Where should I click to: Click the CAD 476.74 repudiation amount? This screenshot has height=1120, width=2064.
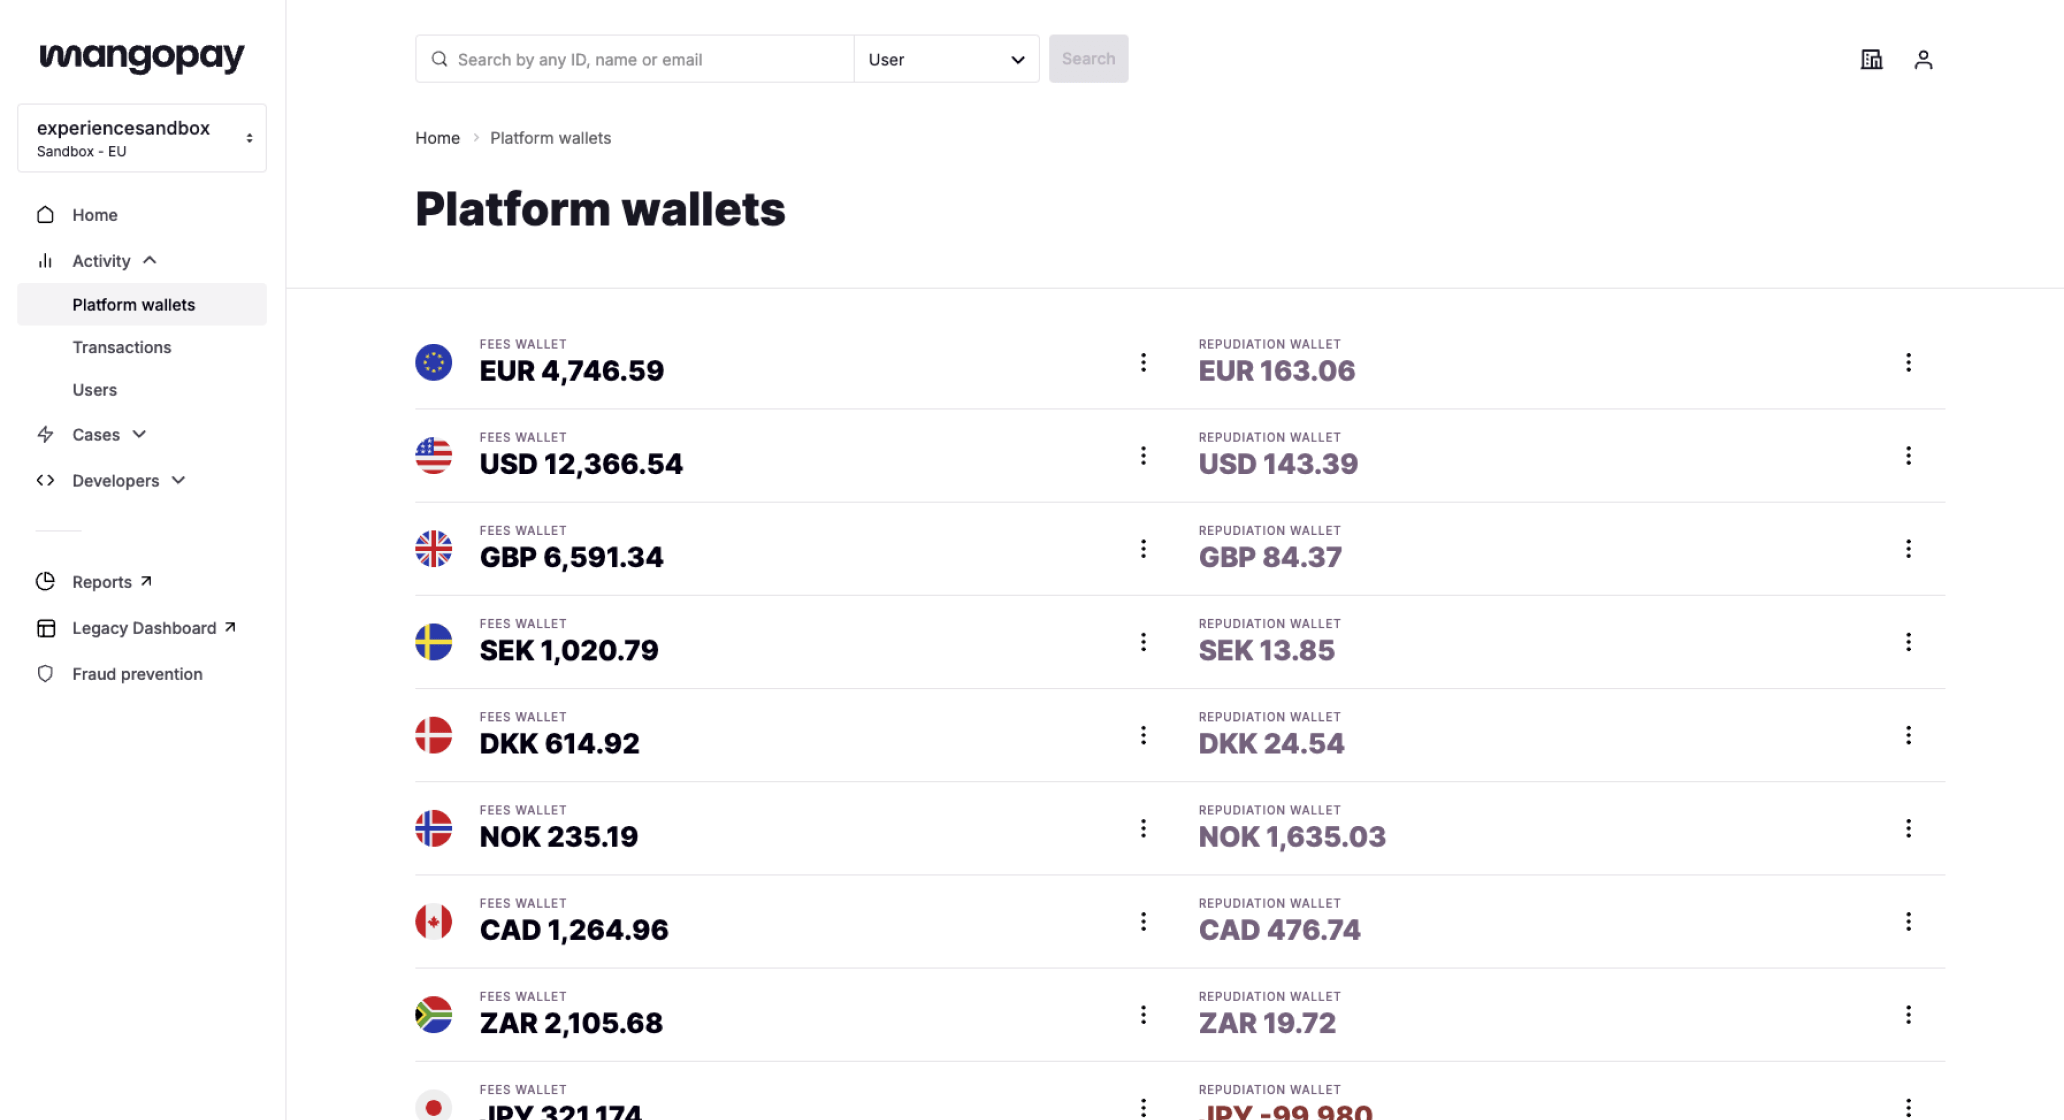[x=1279, y=930]
